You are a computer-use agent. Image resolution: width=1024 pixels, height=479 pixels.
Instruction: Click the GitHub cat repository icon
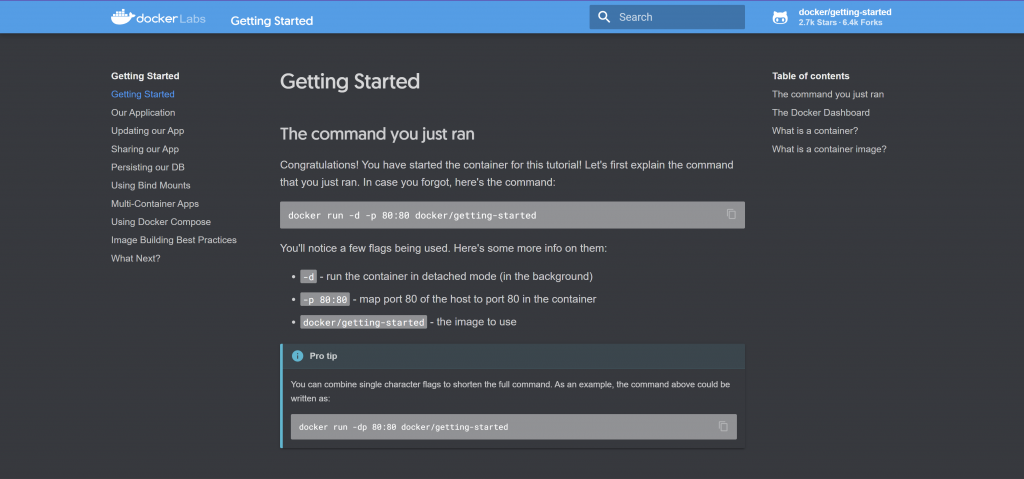pos(780,17)
